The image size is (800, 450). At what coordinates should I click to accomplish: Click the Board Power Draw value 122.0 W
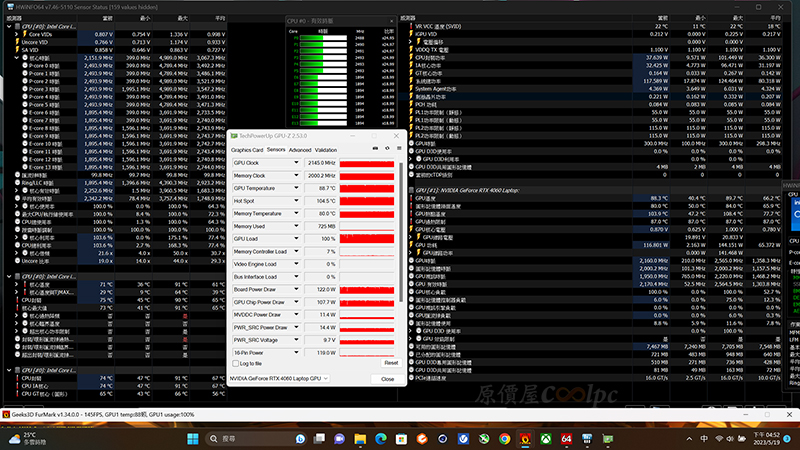tap(321, 289)
